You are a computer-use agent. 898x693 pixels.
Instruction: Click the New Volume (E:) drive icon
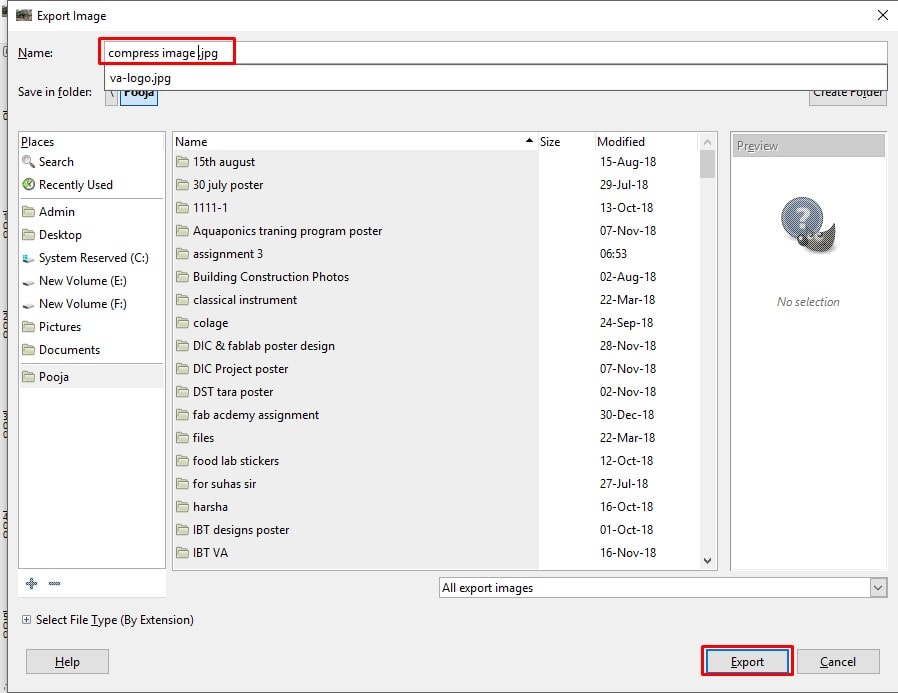coord(28,282)
